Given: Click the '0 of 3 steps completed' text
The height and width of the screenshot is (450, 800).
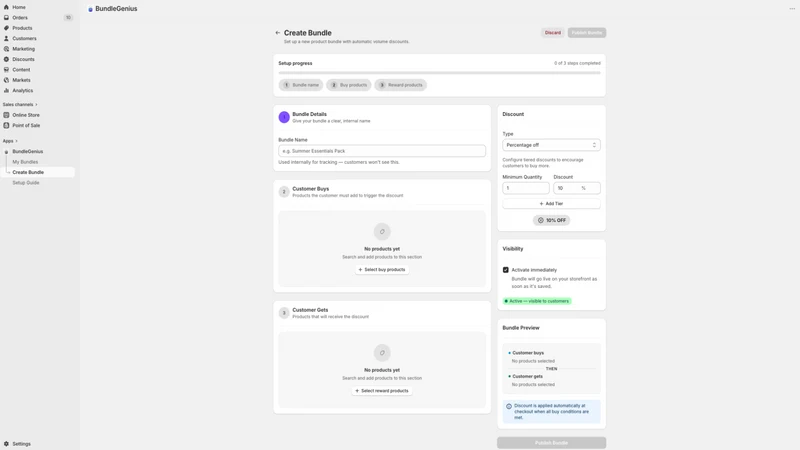Looking at the screenshot, I should click(577, 63).
